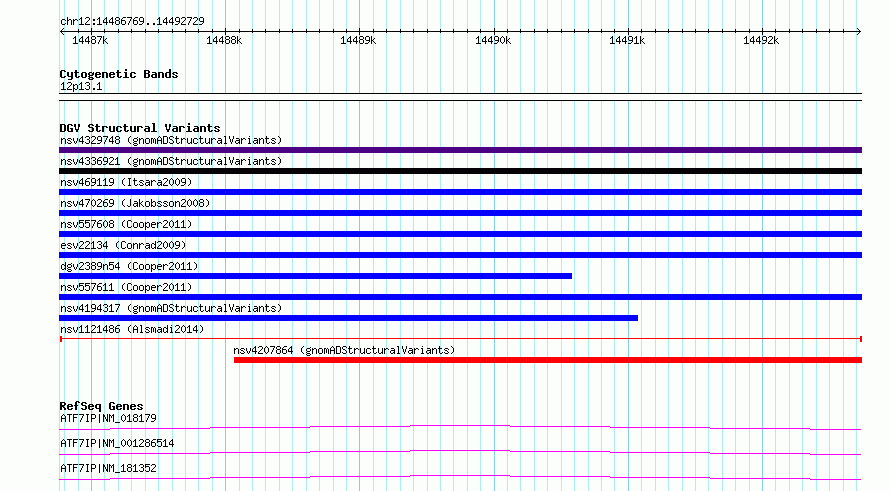The width and height of the screenshot is (890, 491).
Task: Select the 14489k ruler label
Action: tap(358, 40)
